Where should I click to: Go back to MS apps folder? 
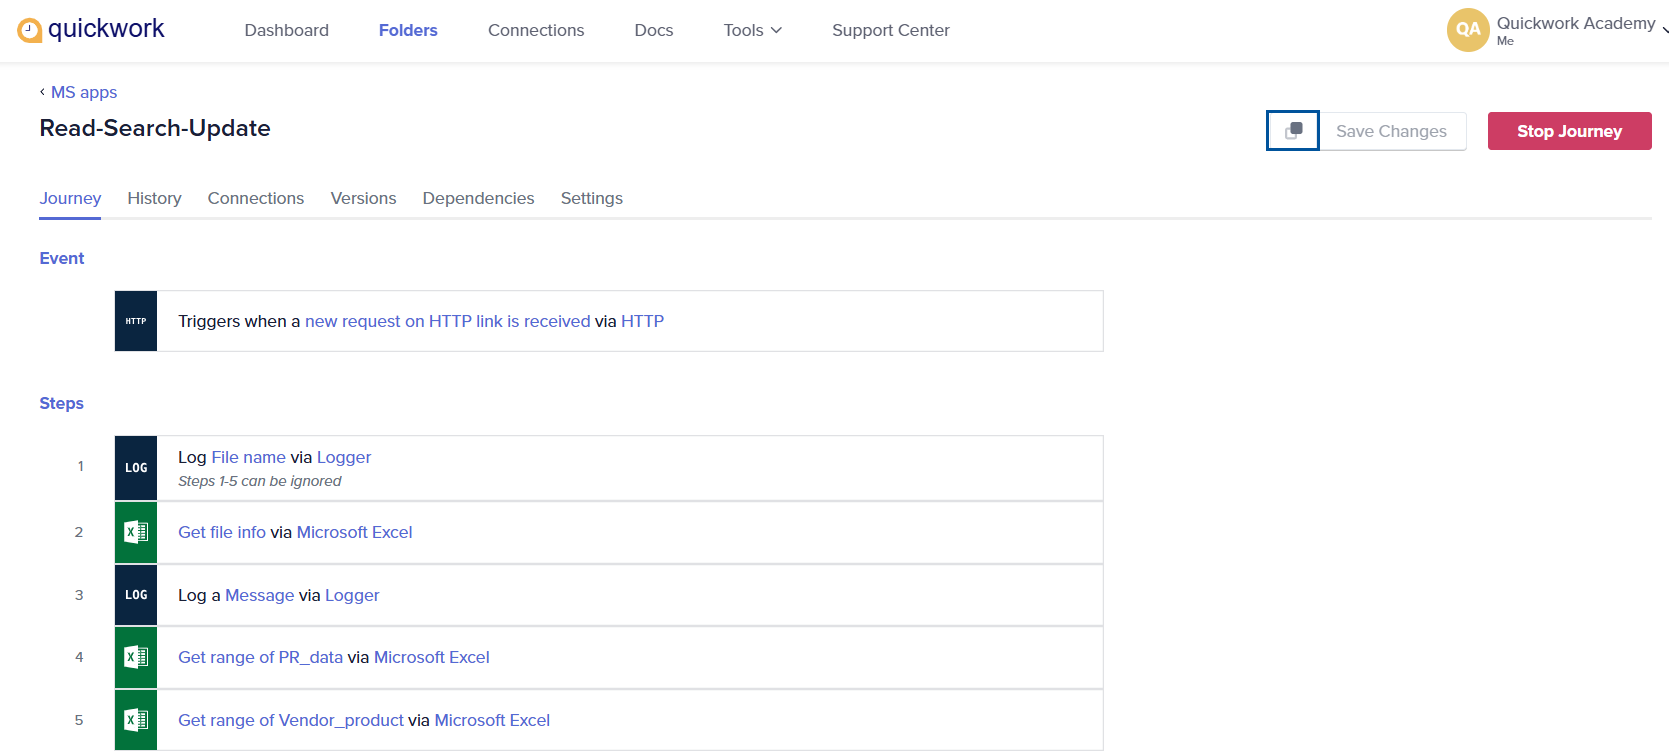84,92
